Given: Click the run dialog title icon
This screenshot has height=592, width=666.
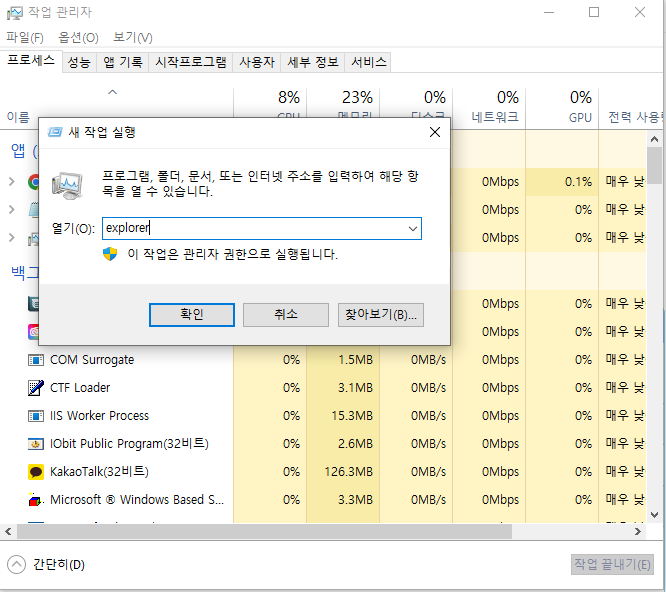Looking at the screenshot, I should pos(55,132).
